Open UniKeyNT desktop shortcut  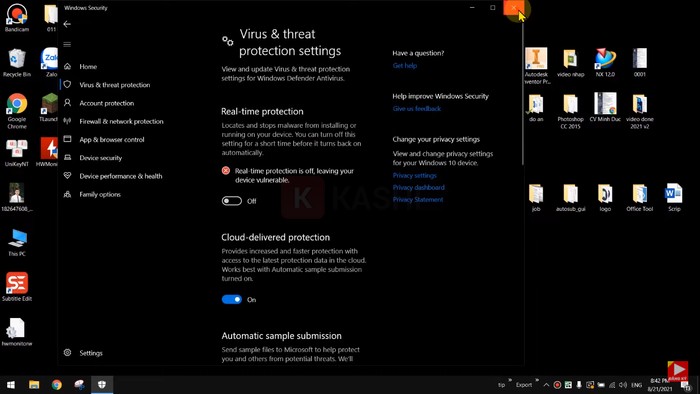coord(17,153)
